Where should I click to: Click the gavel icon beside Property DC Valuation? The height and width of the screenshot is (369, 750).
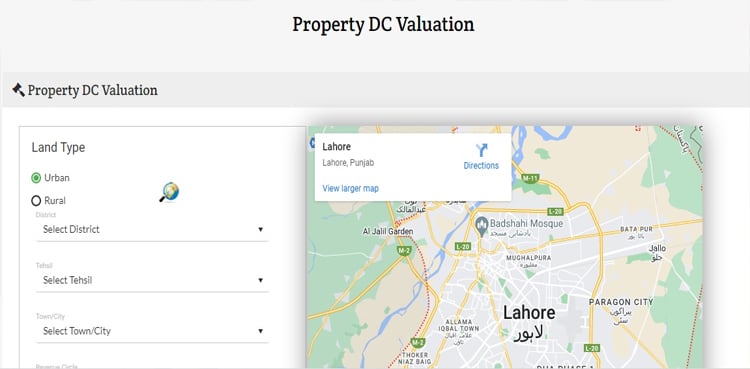pos(18,90)
